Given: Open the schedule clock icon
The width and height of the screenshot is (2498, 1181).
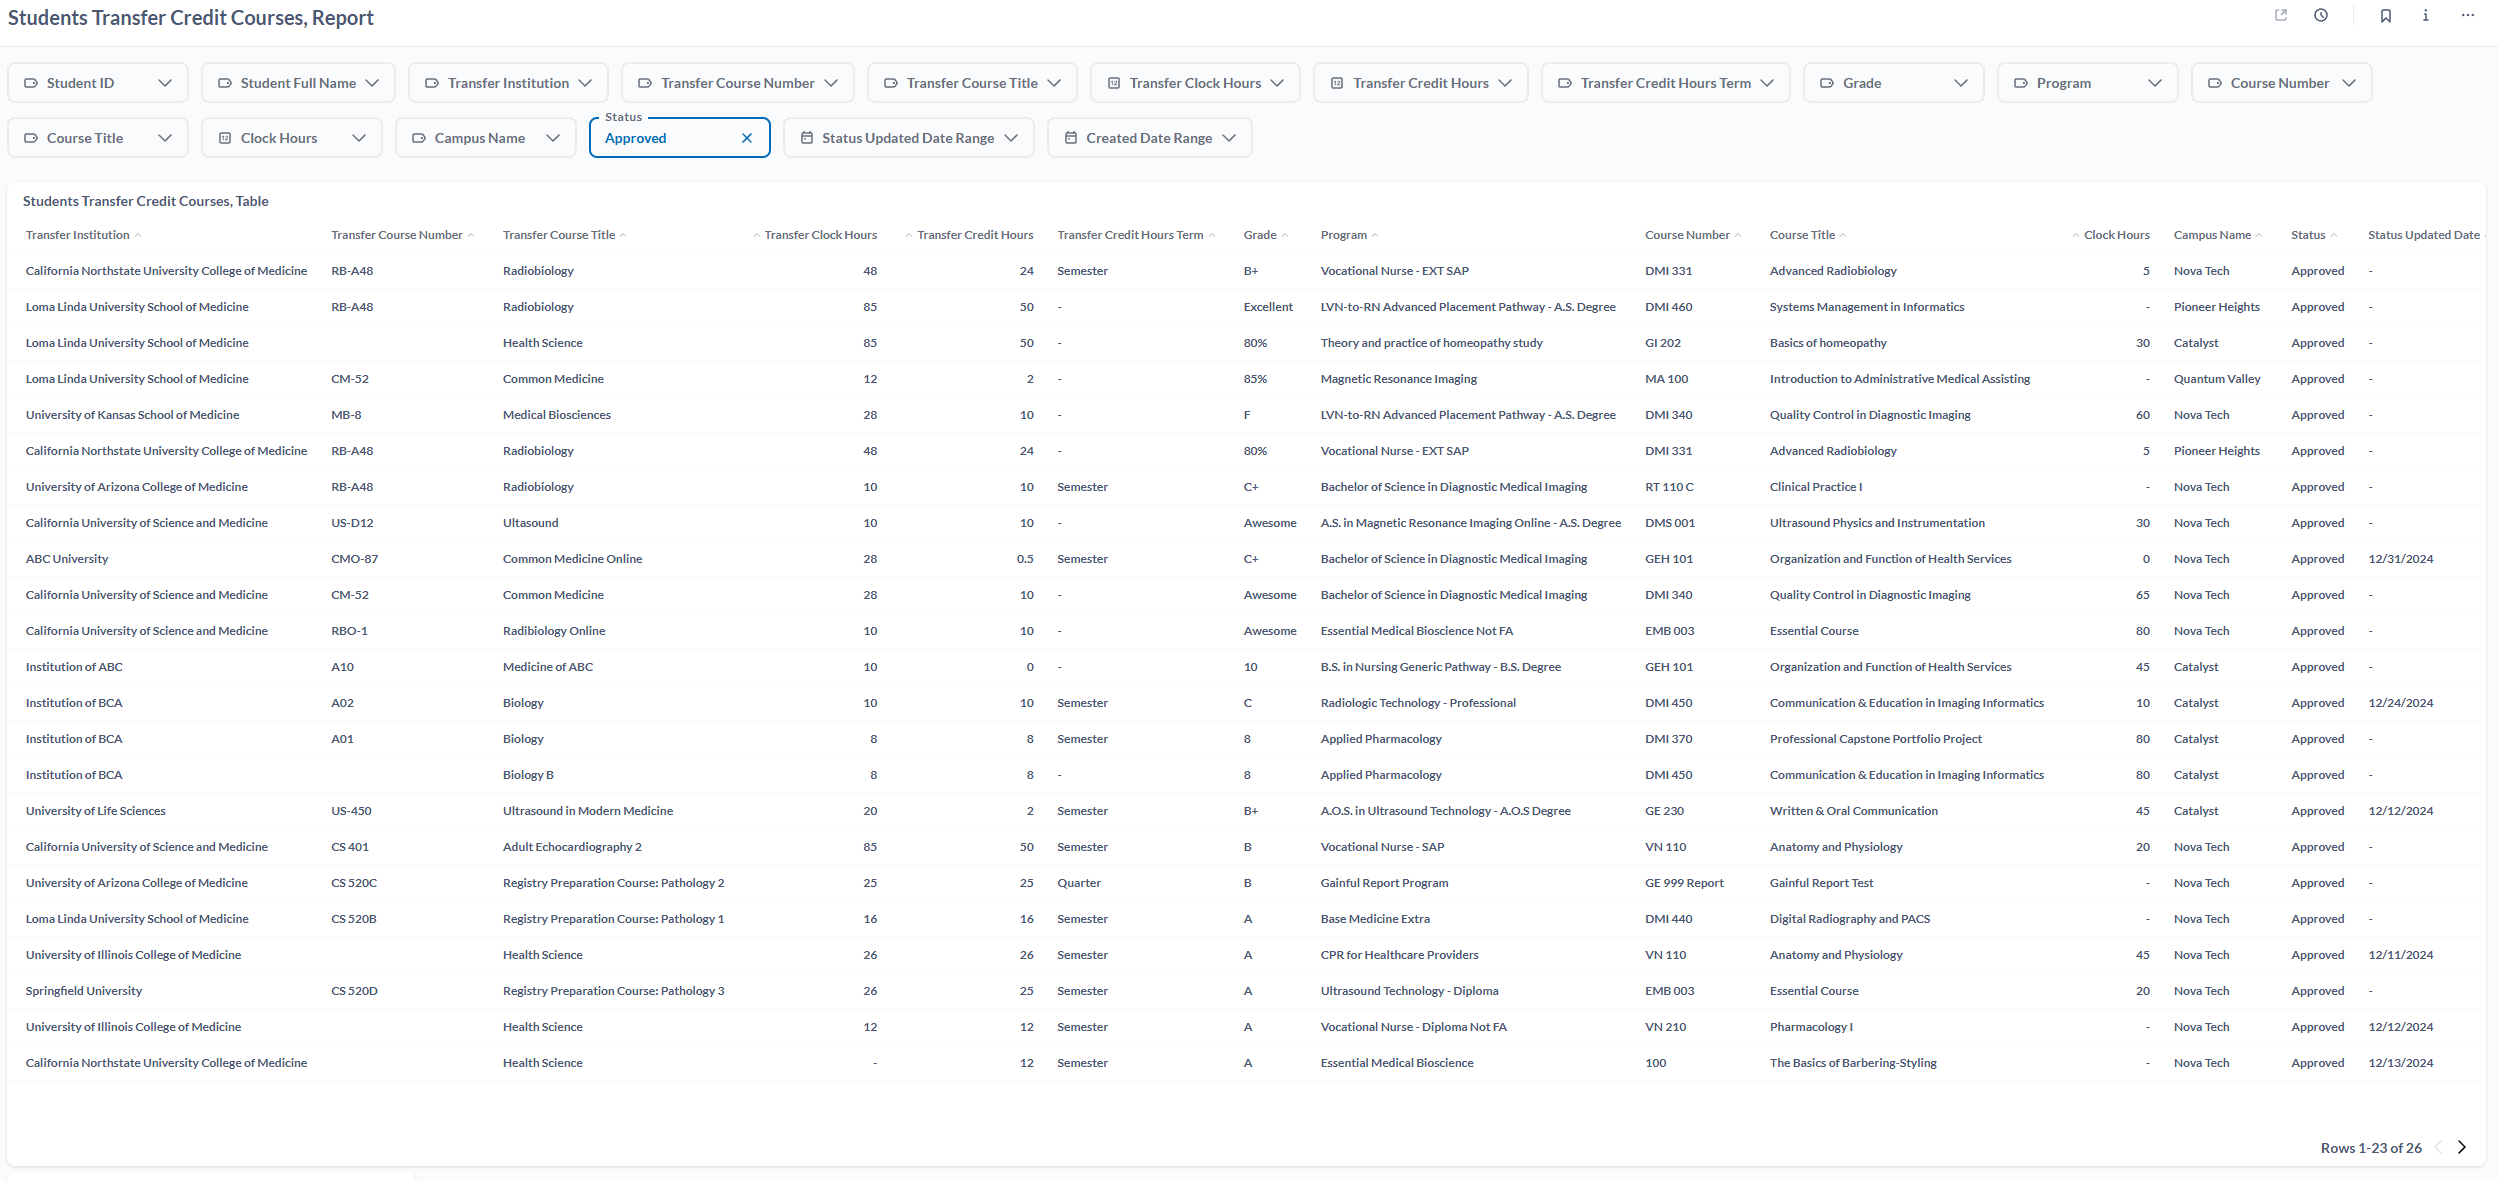Looking at the screenshot, I should point(2321,15).
